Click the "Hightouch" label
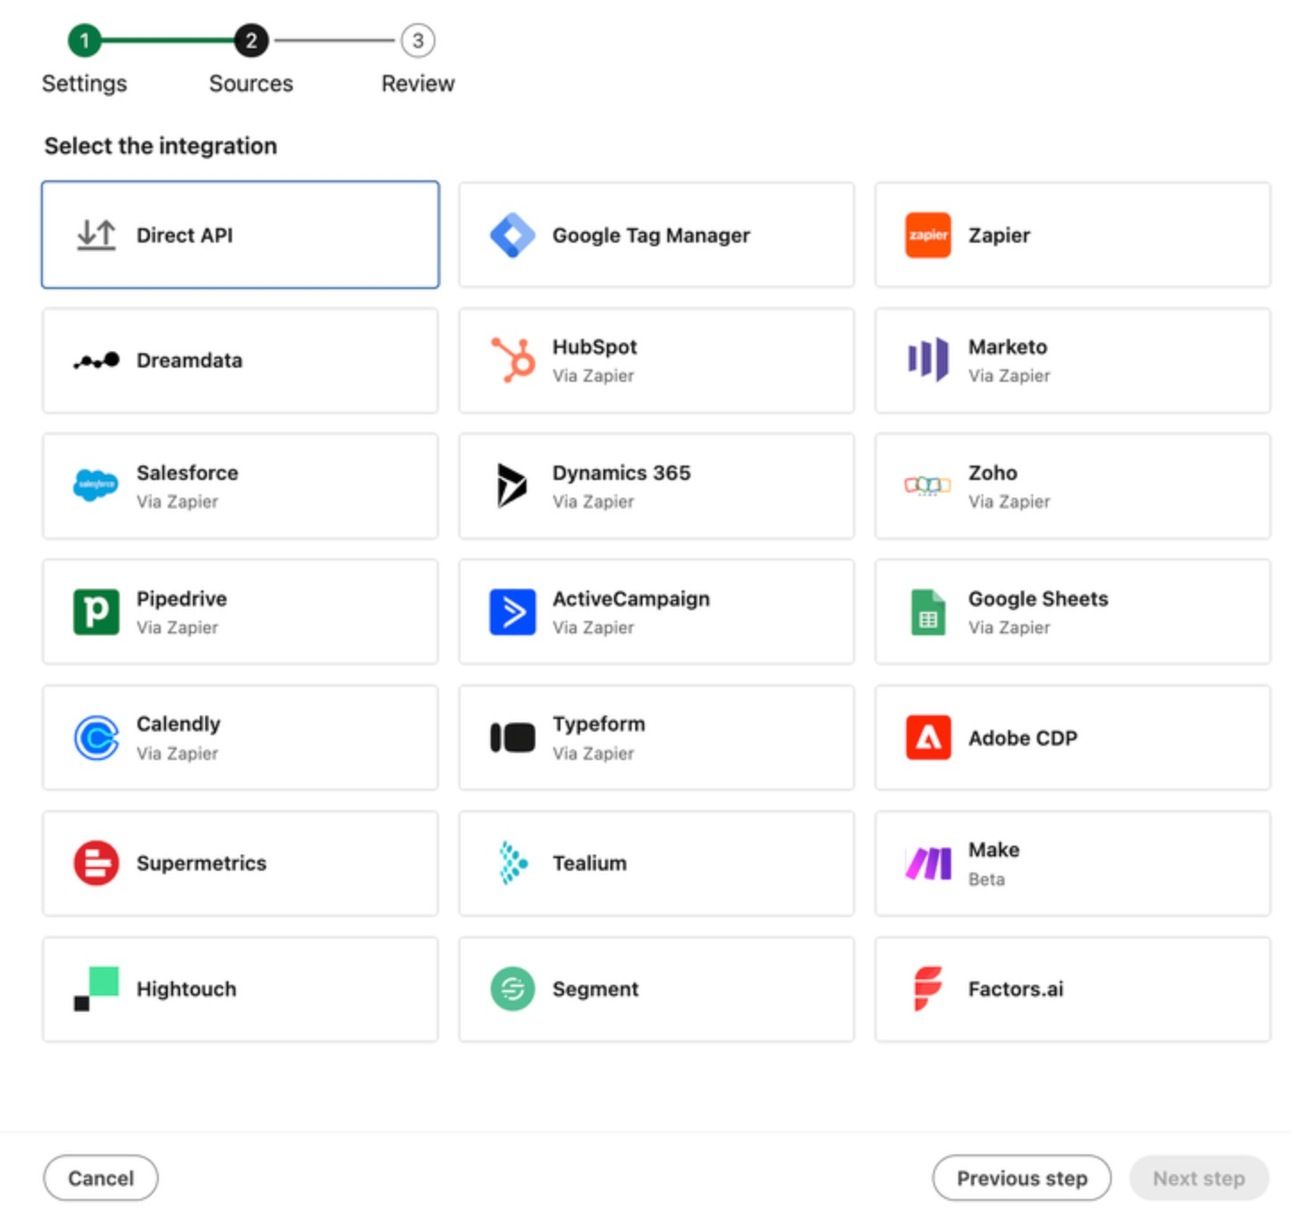 point(186,989)
